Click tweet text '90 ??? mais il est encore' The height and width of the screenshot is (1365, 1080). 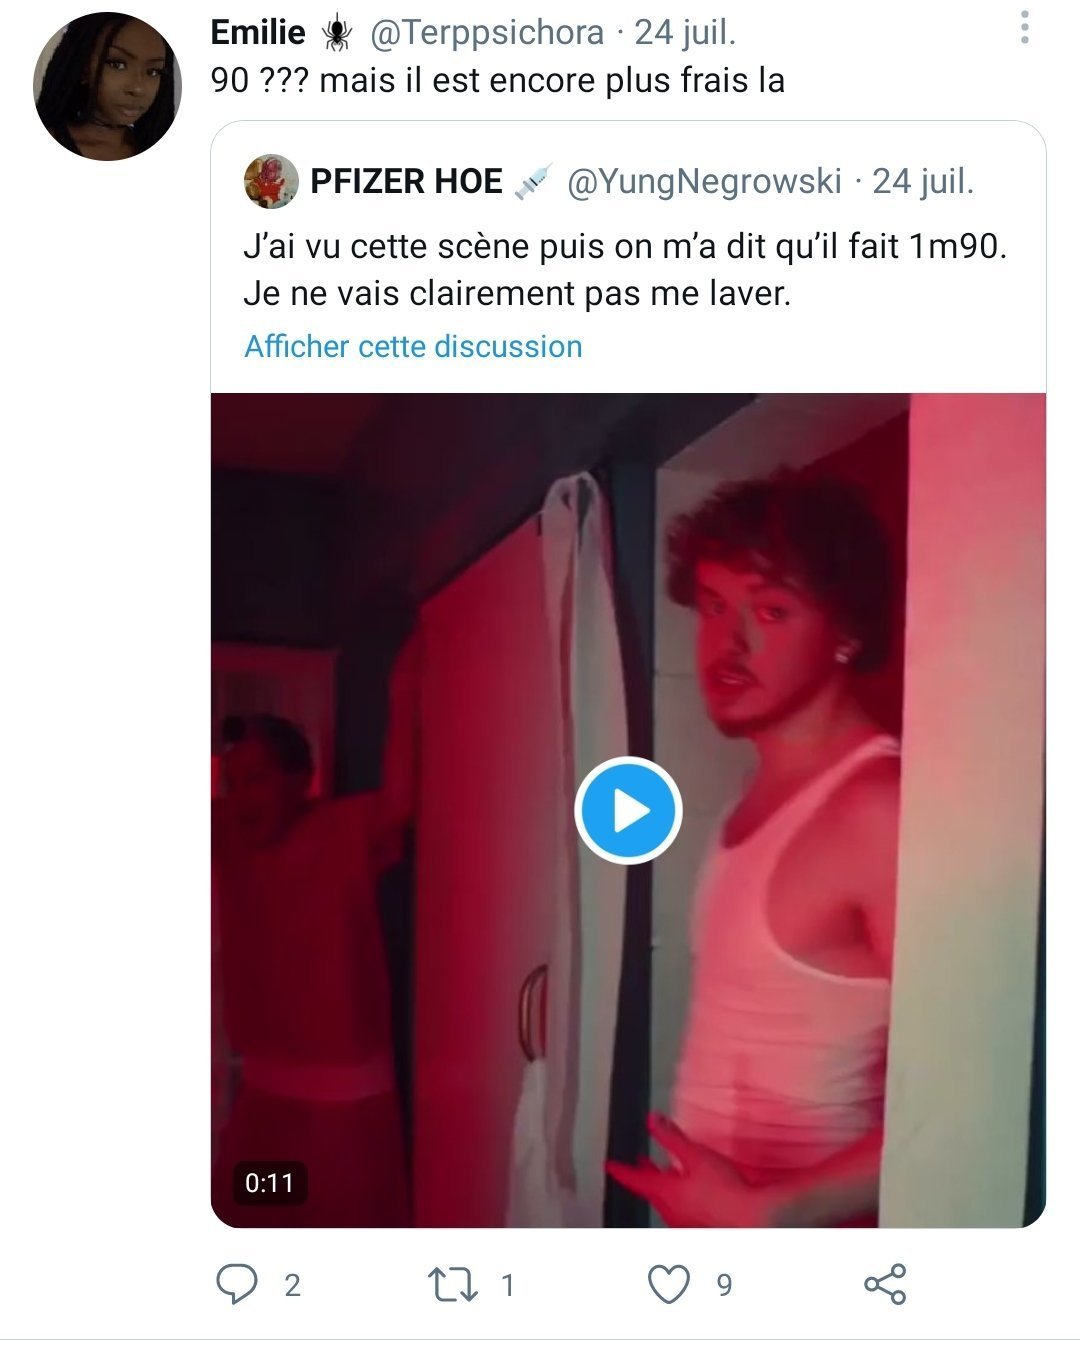(405, 80)
